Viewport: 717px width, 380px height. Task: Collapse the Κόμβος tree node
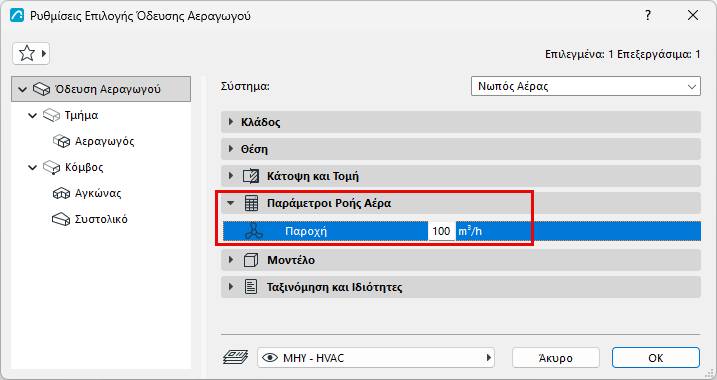[x=32, y=168]
